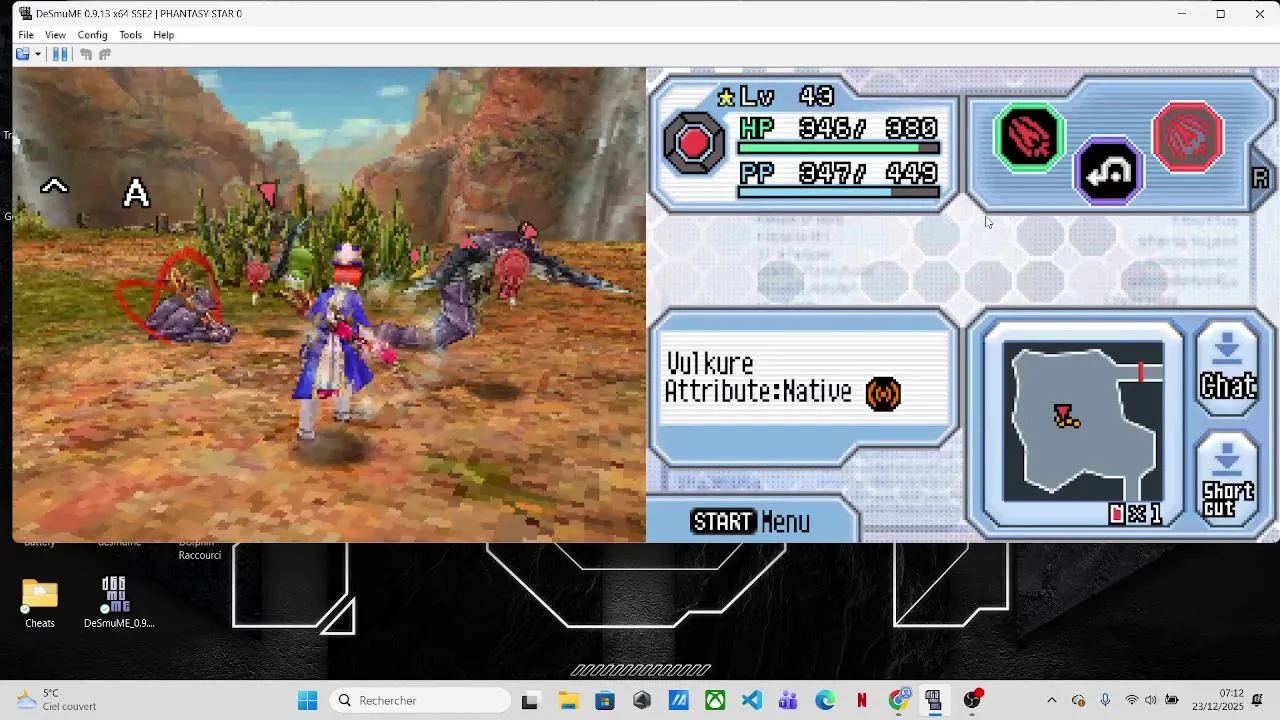Tap the red hexagon character icon

(x=693, y=142)
